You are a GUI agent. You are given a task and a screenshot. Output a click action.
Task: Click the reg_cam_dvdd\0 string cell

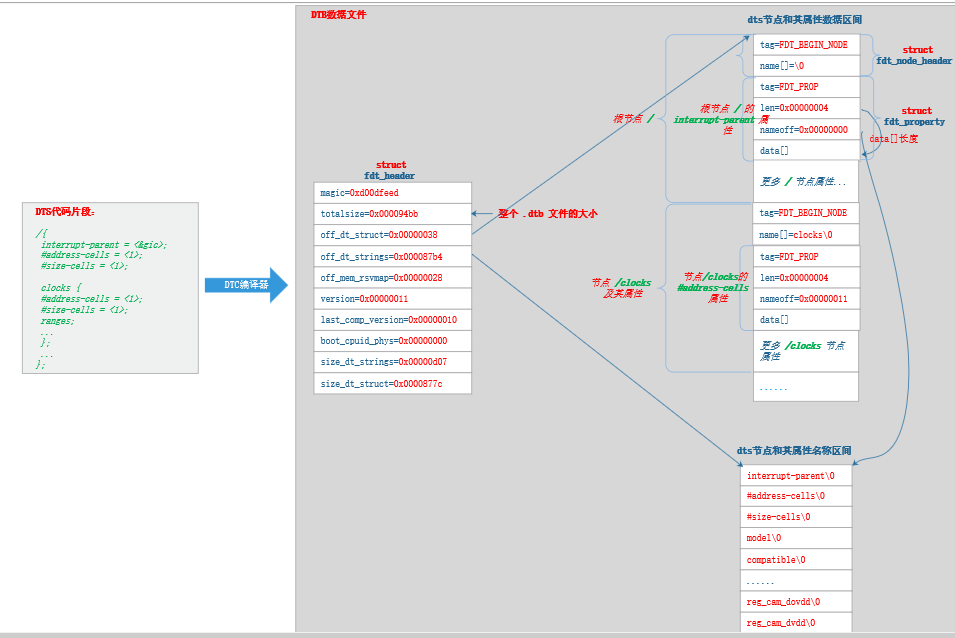point(796,622)
